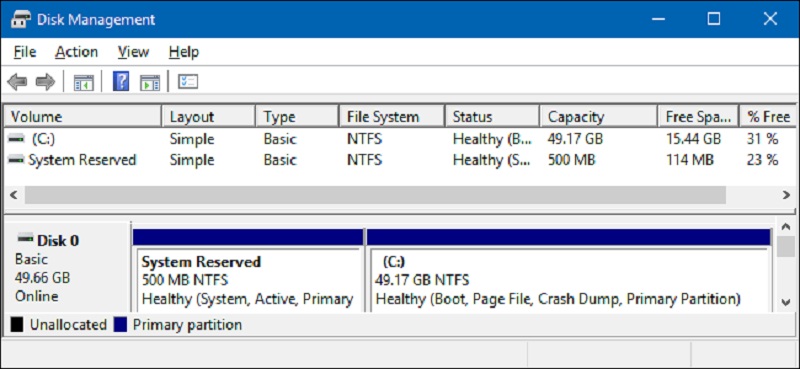Select the System Reserved volume row
The width and height of the screenshot is (800, 369).
(x=400, y=160)
